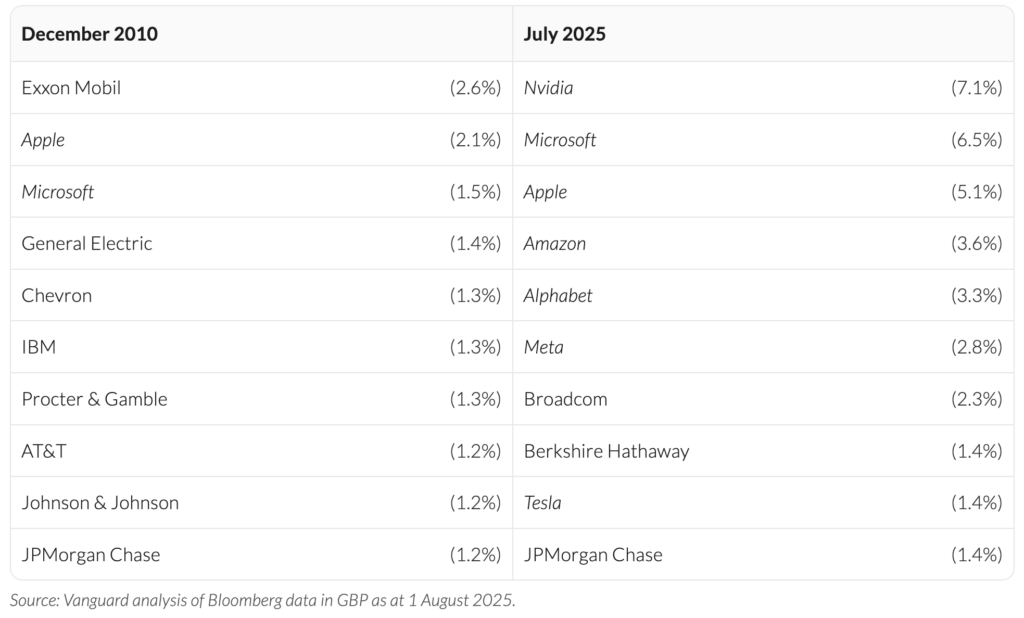The height and width of the screenshot is (618, 1024).
Task: Select the IBM table cell
Action: pyautogui.click(x=38, y=347)
